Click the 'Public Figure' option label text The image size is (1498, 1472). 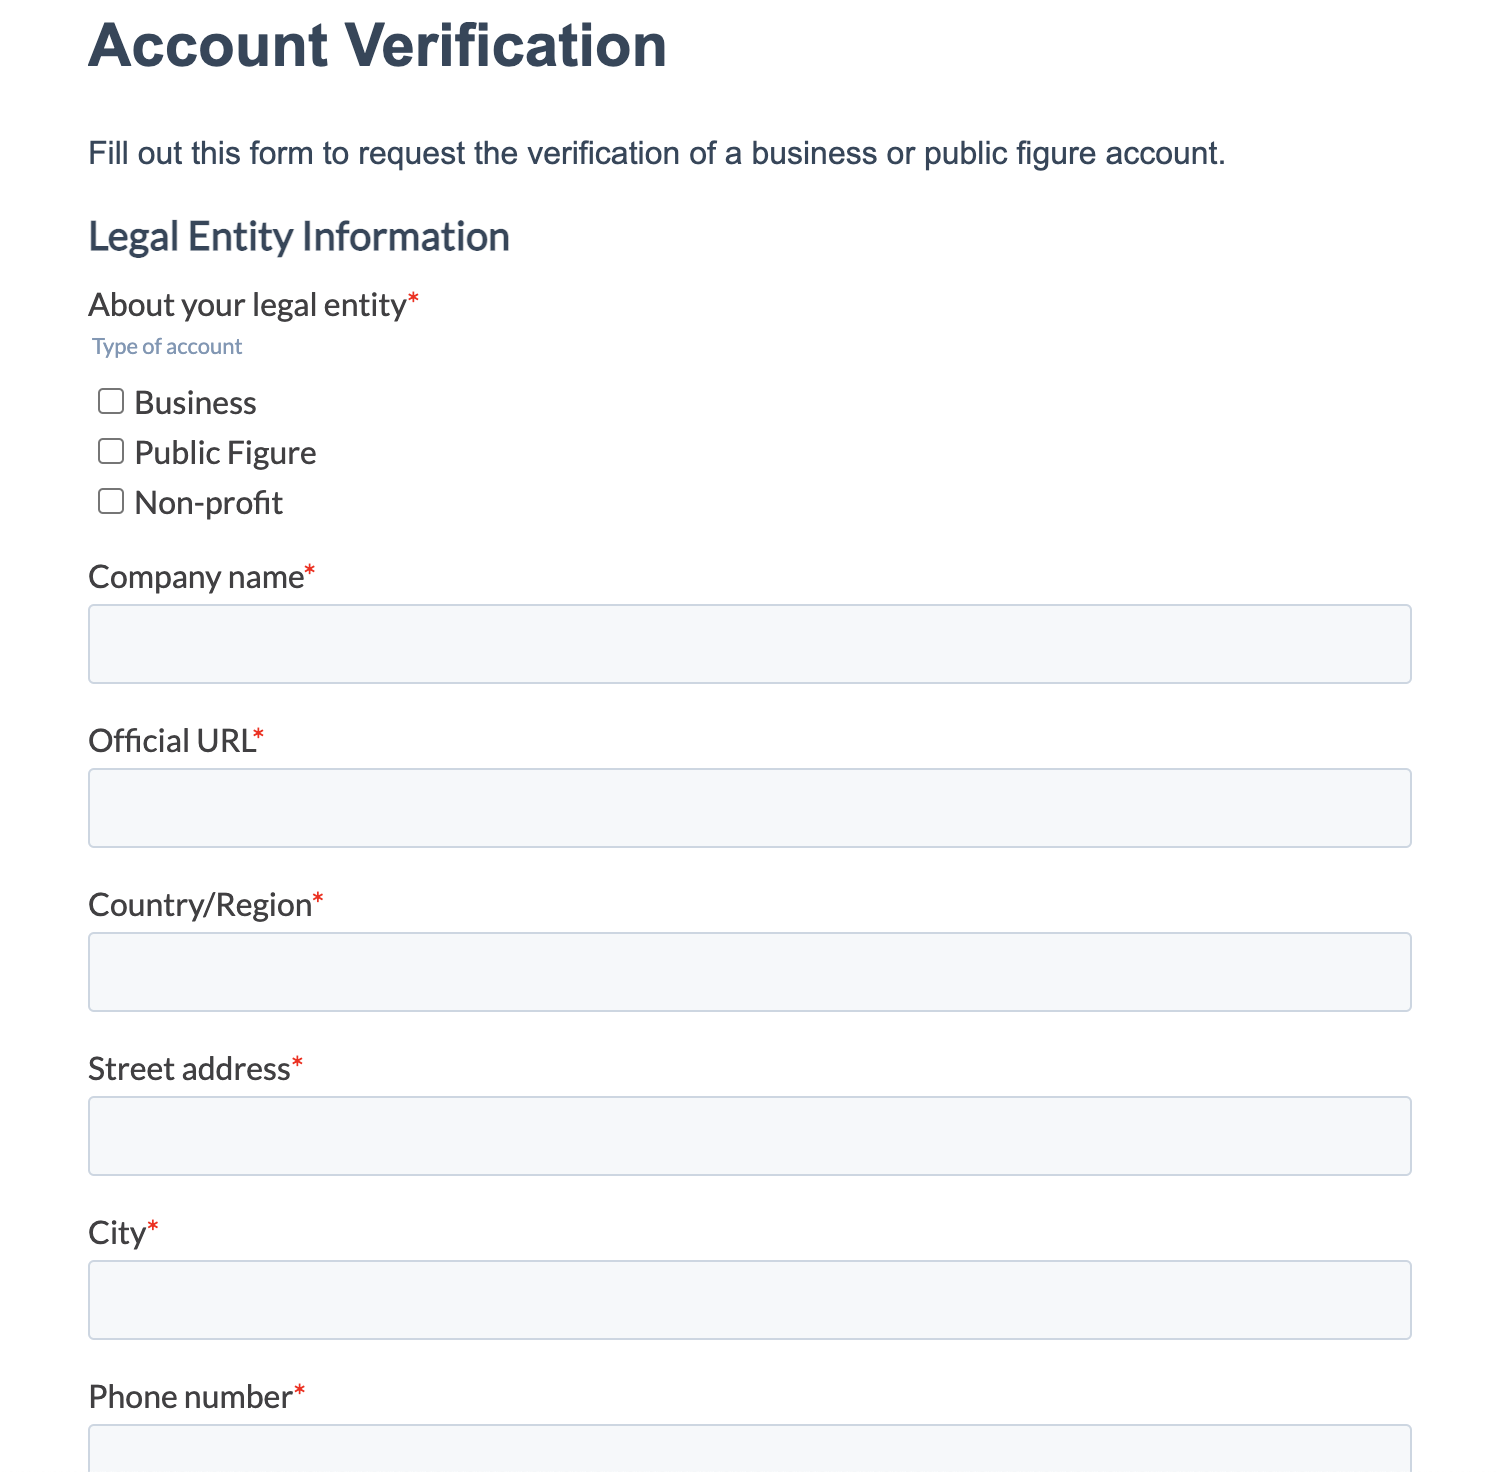tap(225, 453)
